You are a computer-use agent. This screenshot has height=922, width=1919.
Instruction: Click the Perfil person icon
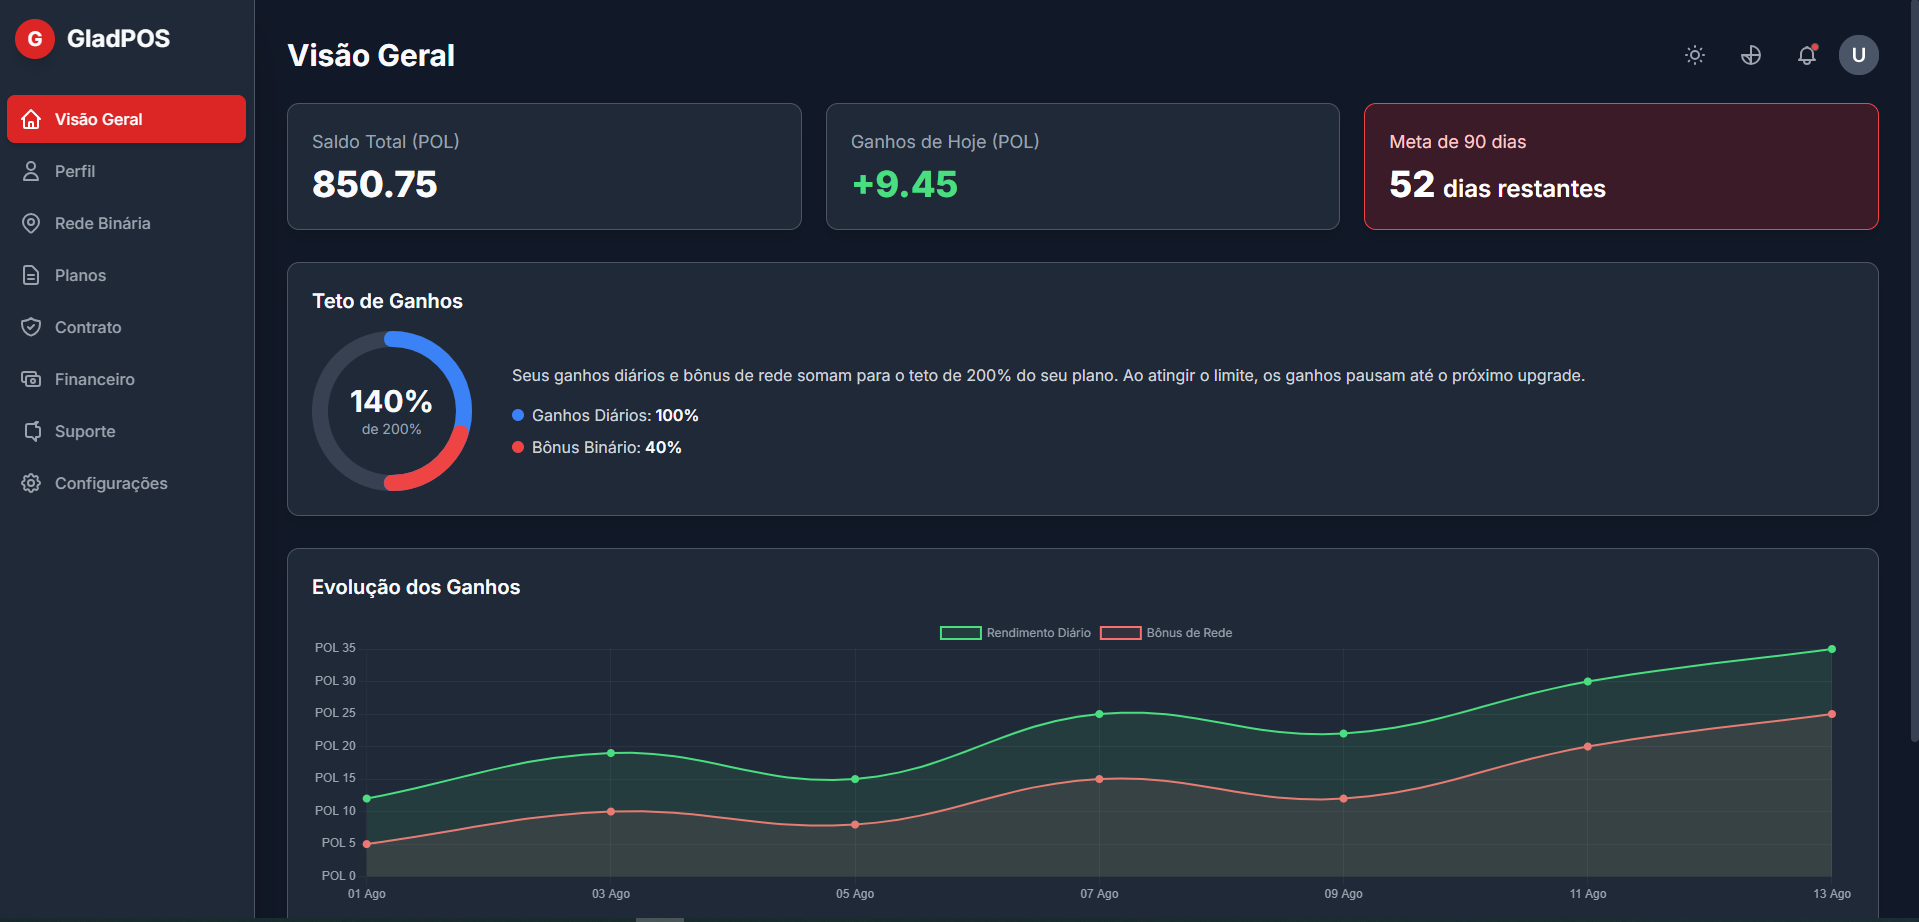pos(31,171)
